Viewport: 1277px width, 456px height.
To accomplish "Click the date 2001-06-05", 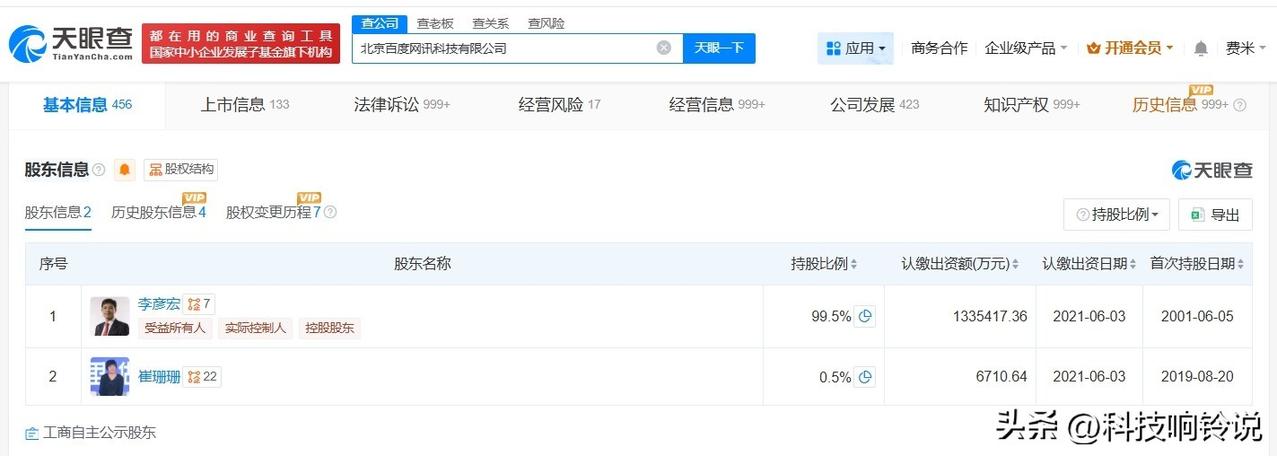I will coord(1198,316).
